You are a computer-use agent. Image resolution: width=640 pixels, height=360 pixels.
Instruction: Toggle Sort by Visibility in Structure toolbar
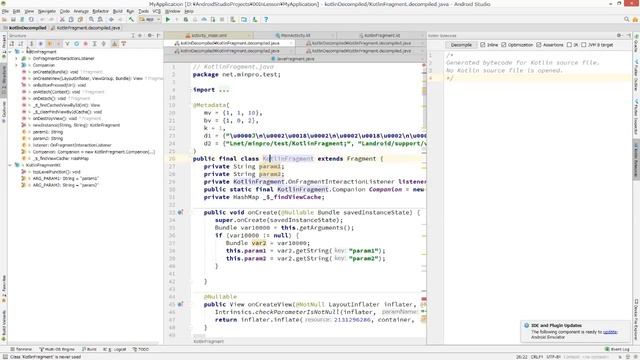(x=12, y=44)
